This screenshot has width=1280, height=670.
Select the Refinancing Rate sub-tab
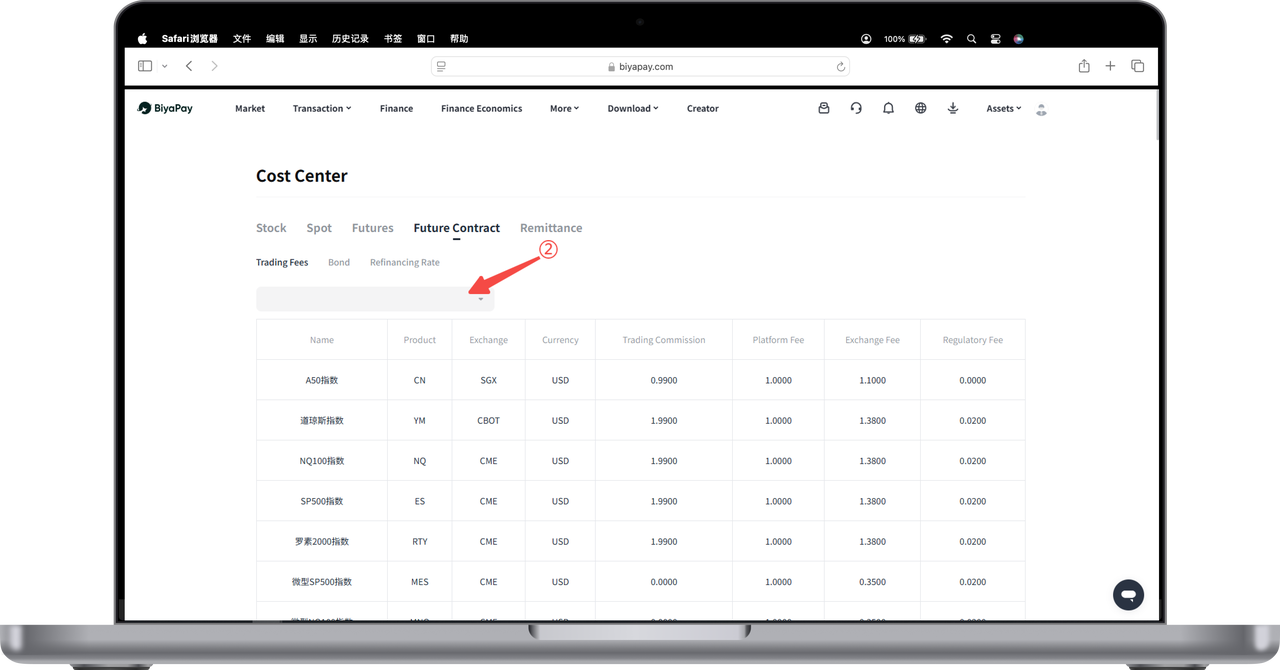tap(404, 263)
